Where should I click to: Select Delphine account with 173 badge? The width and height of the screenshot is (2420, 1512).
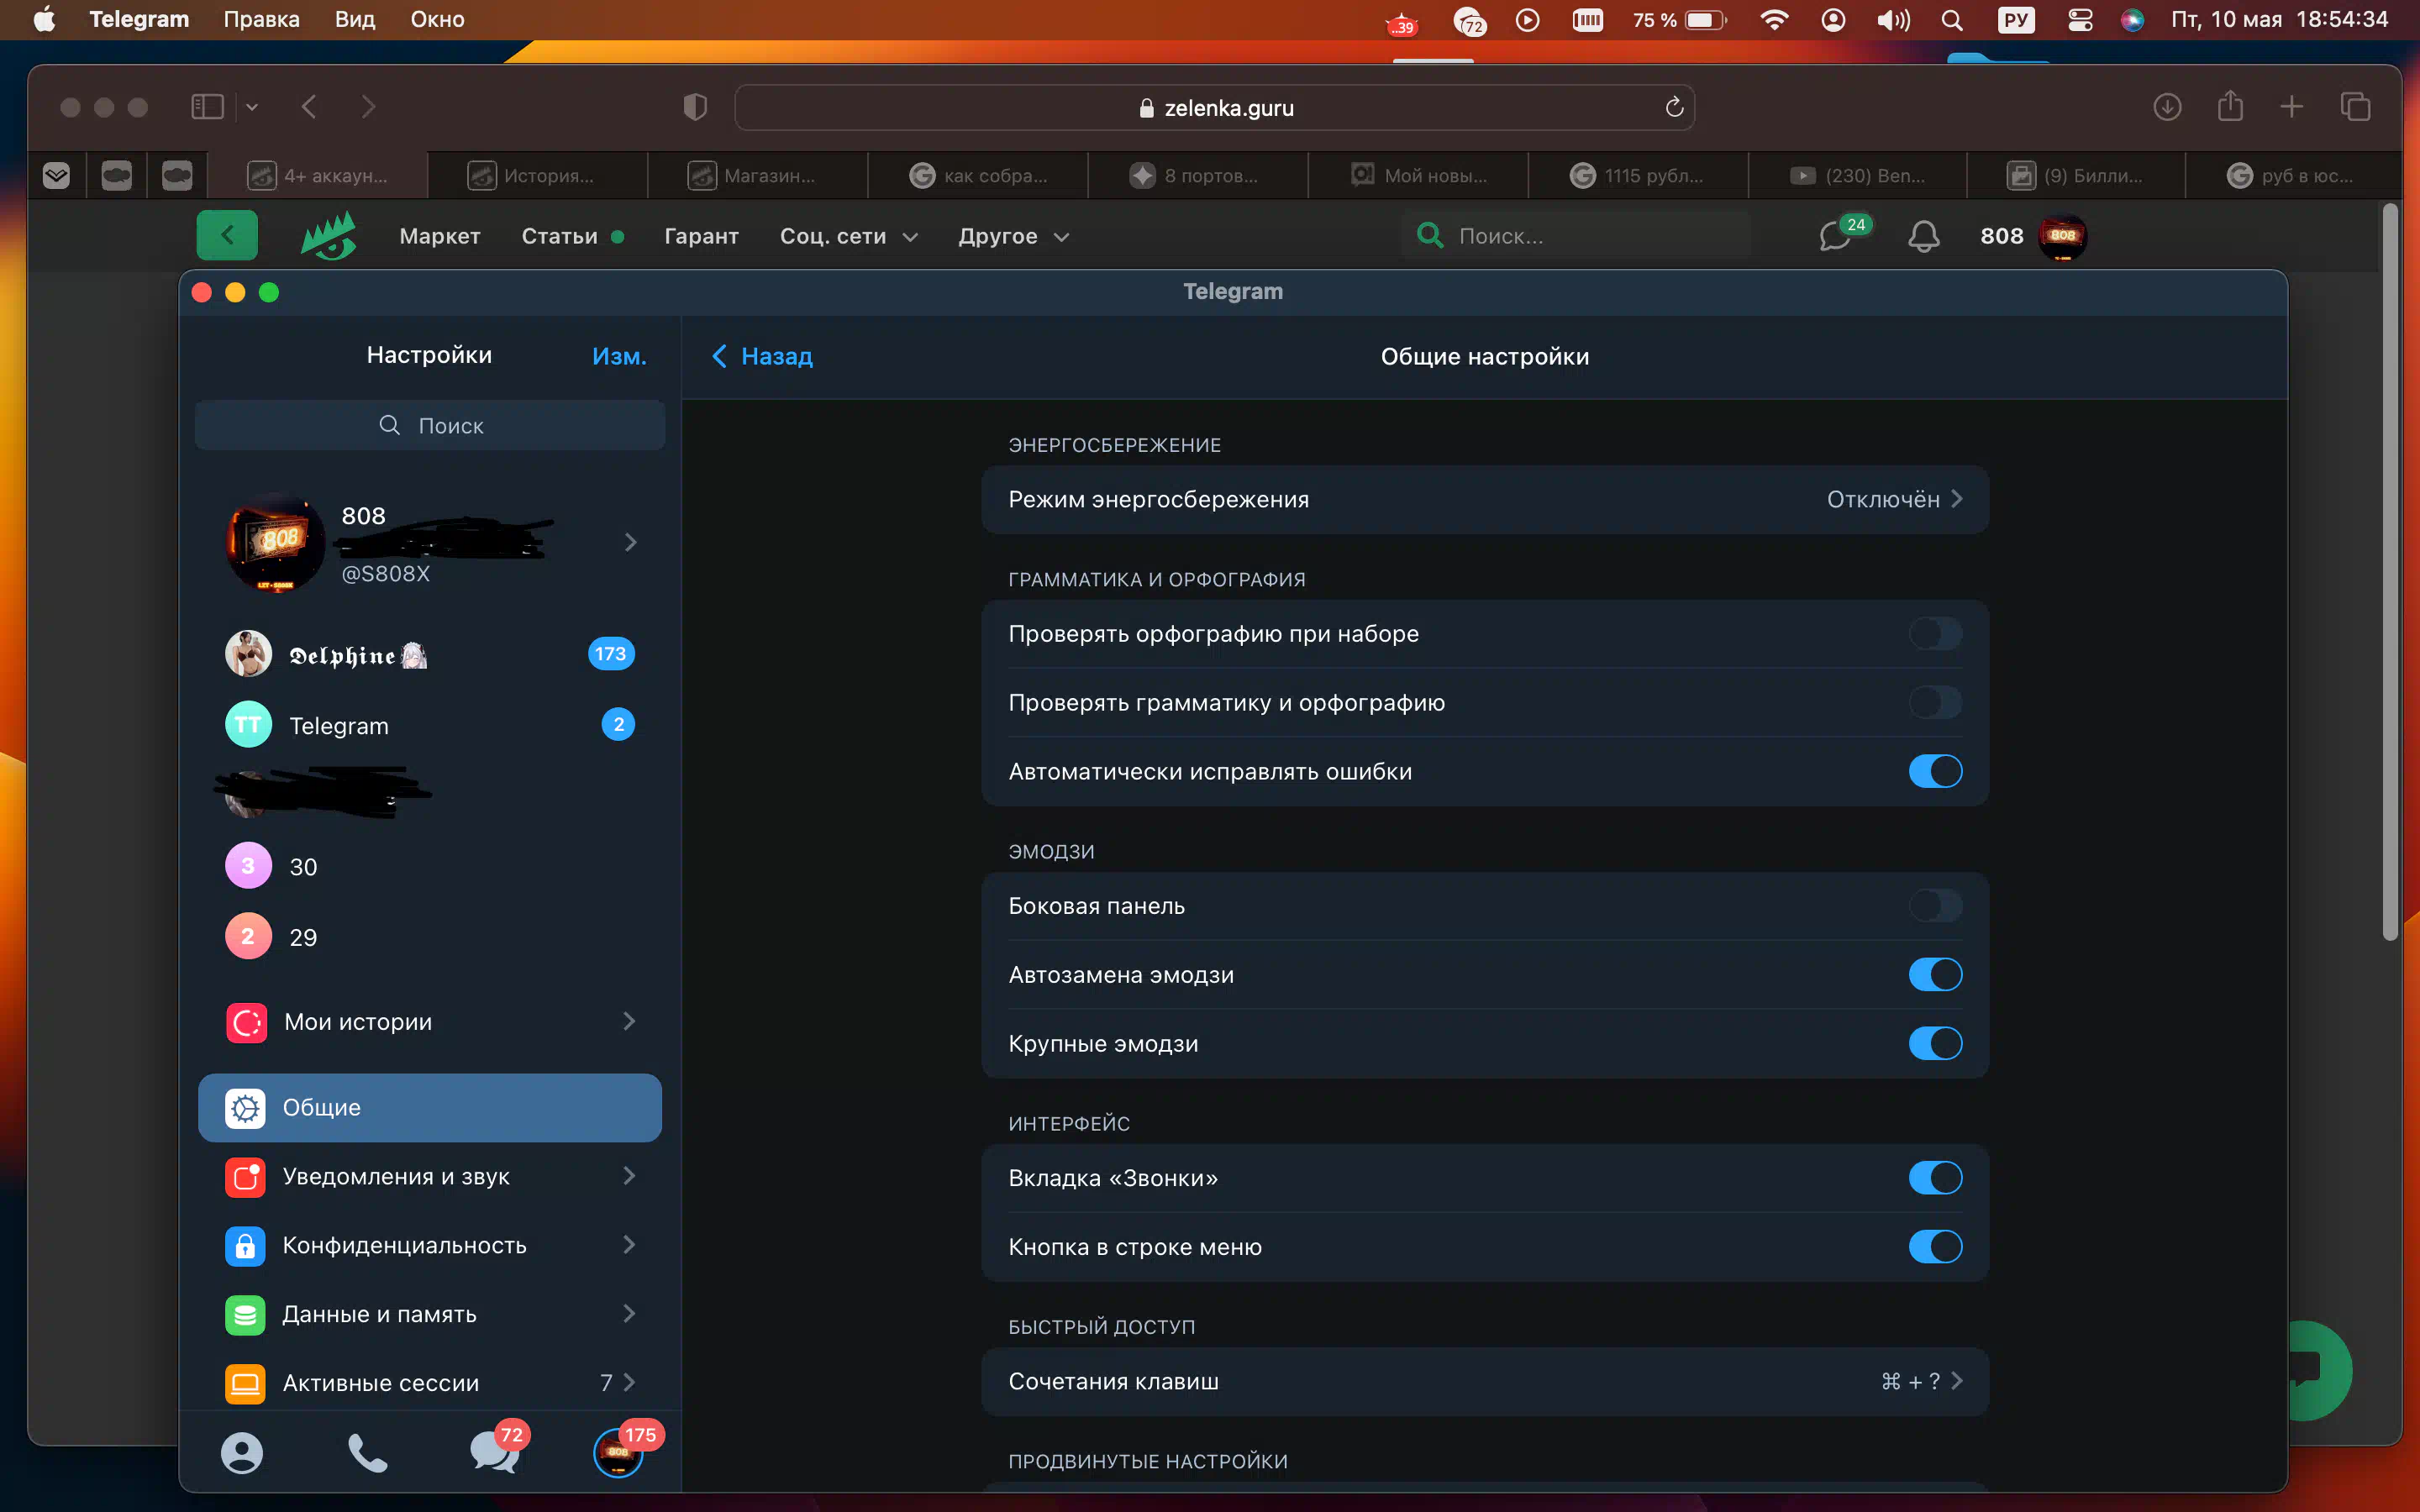[x=430, y=654]
